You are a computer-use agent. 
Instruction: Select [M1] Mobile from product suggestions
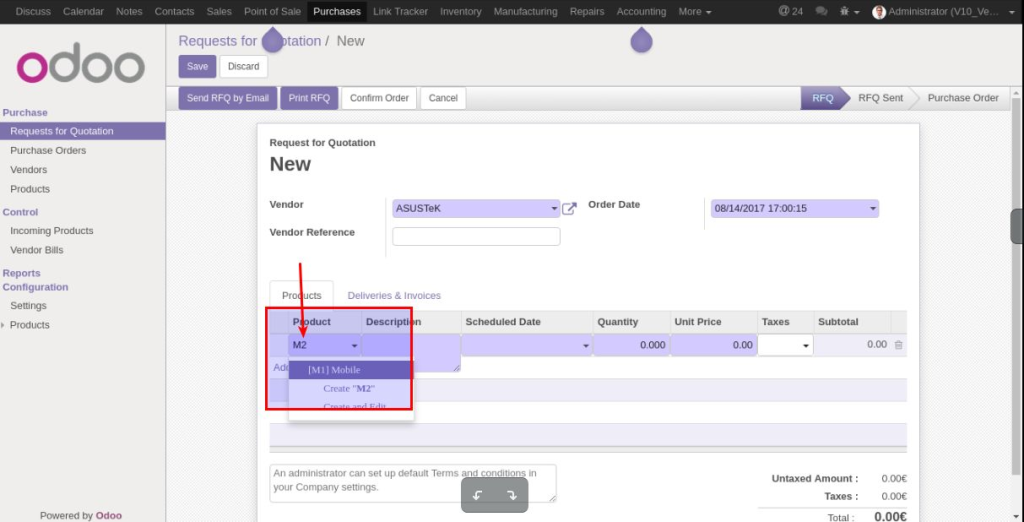334,370
